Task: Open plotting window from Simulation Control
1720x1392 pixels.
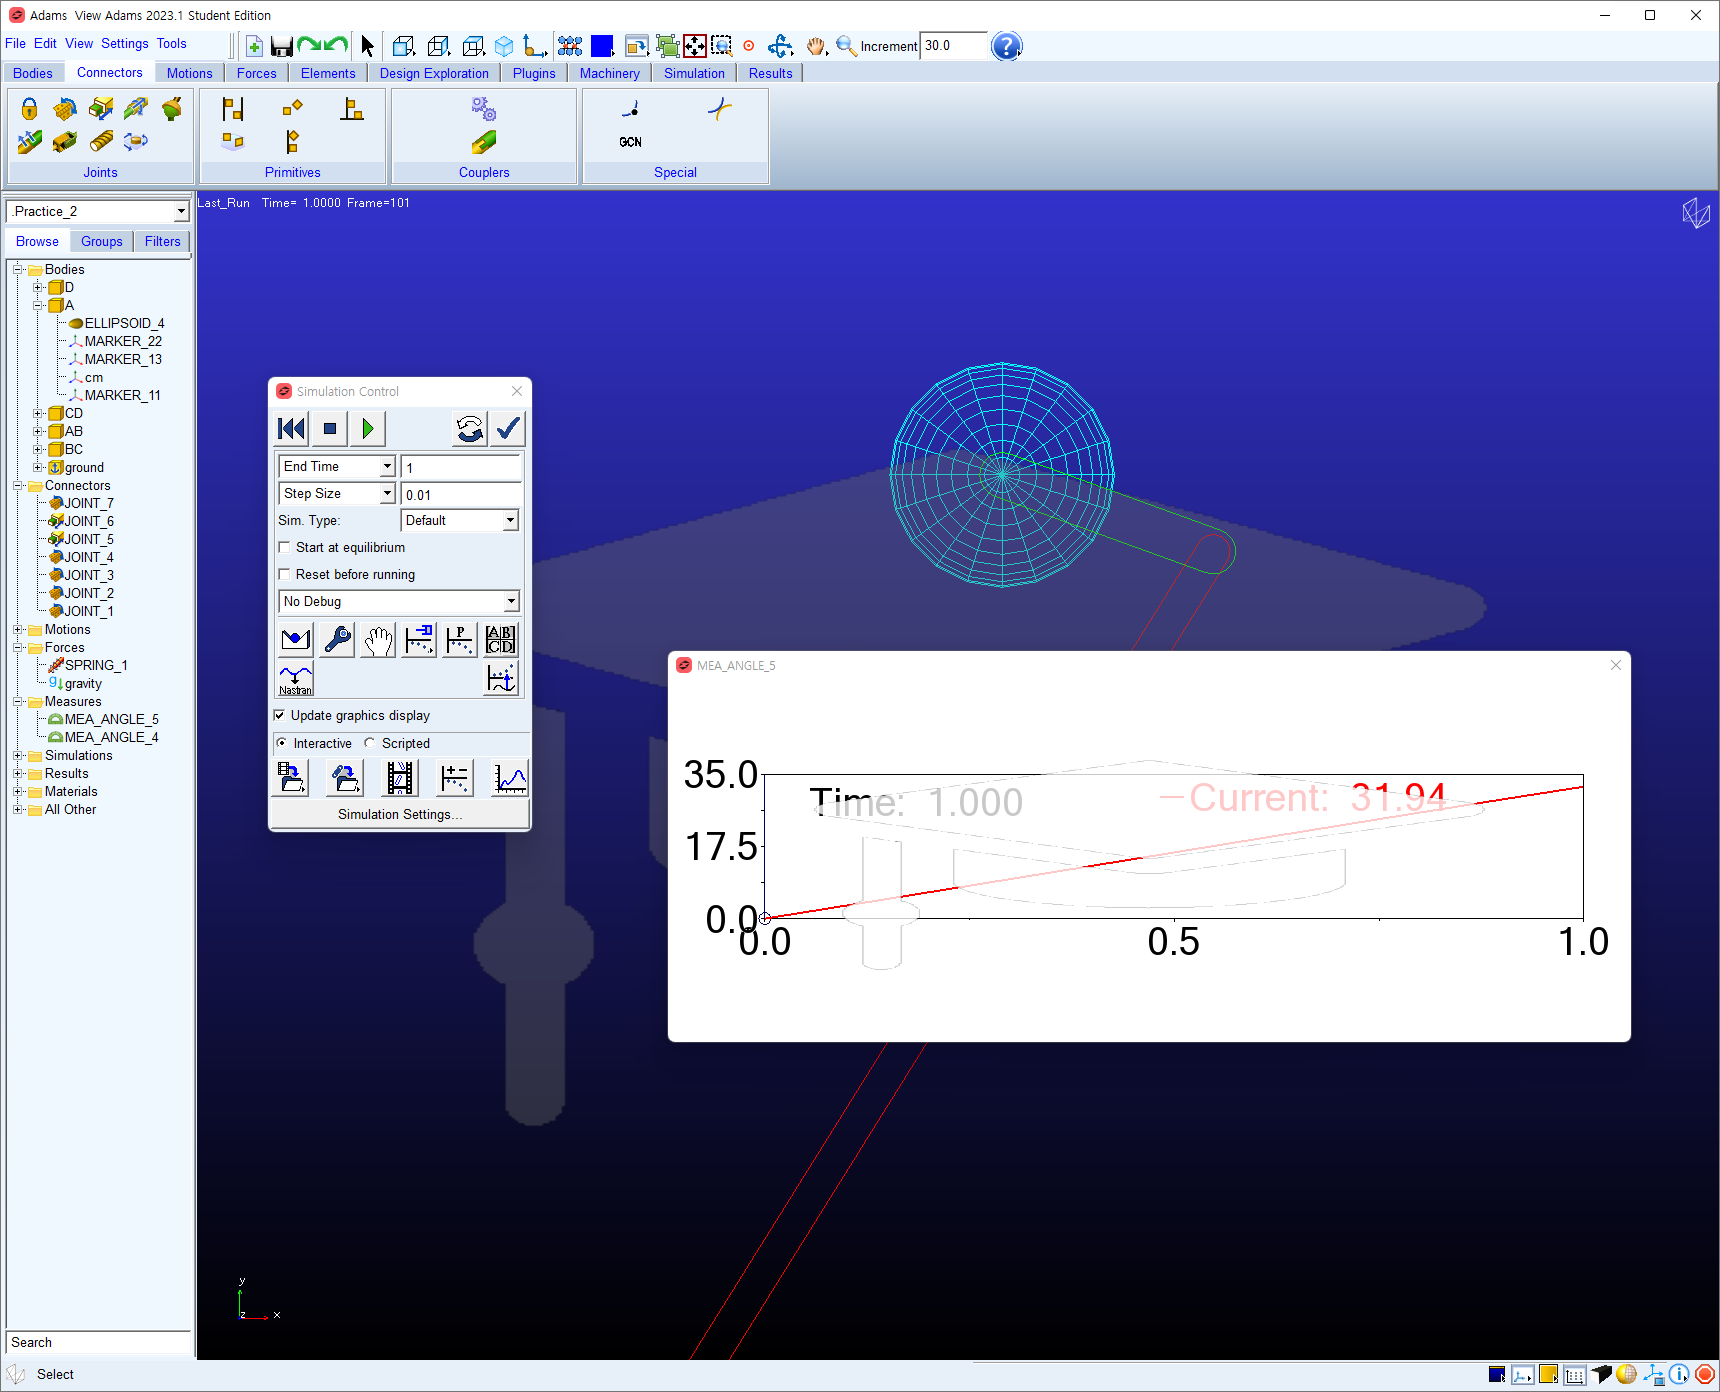Action: (509, 778)
